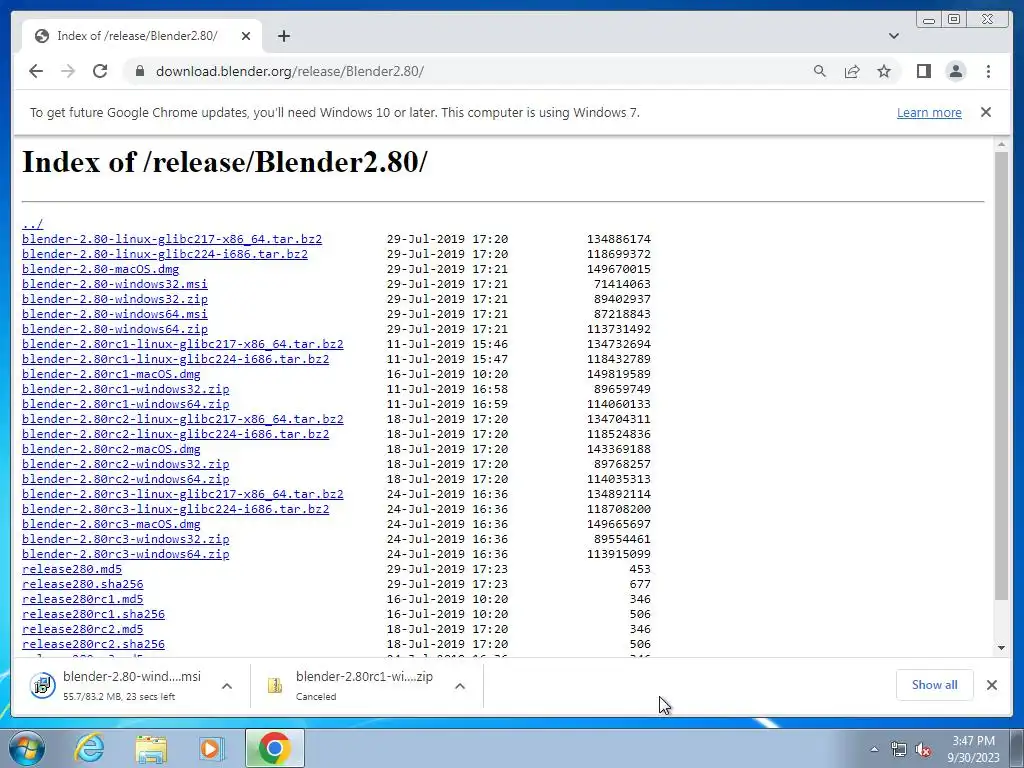Click blender-2.80rc2-windows32.zip link

coord(125,464)
